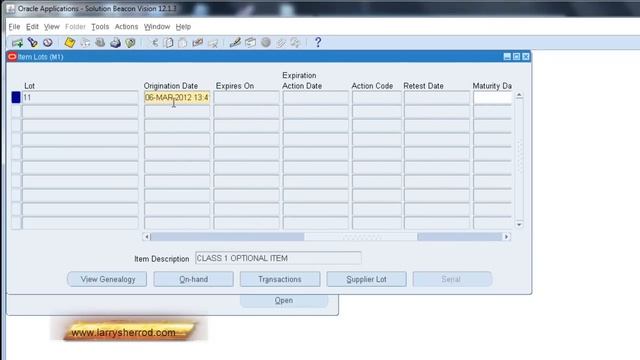The width and height of the screenshot is (640, 360).
Task: Click the vertical scrollbar down arrow
Action: [x=519, y=224]
